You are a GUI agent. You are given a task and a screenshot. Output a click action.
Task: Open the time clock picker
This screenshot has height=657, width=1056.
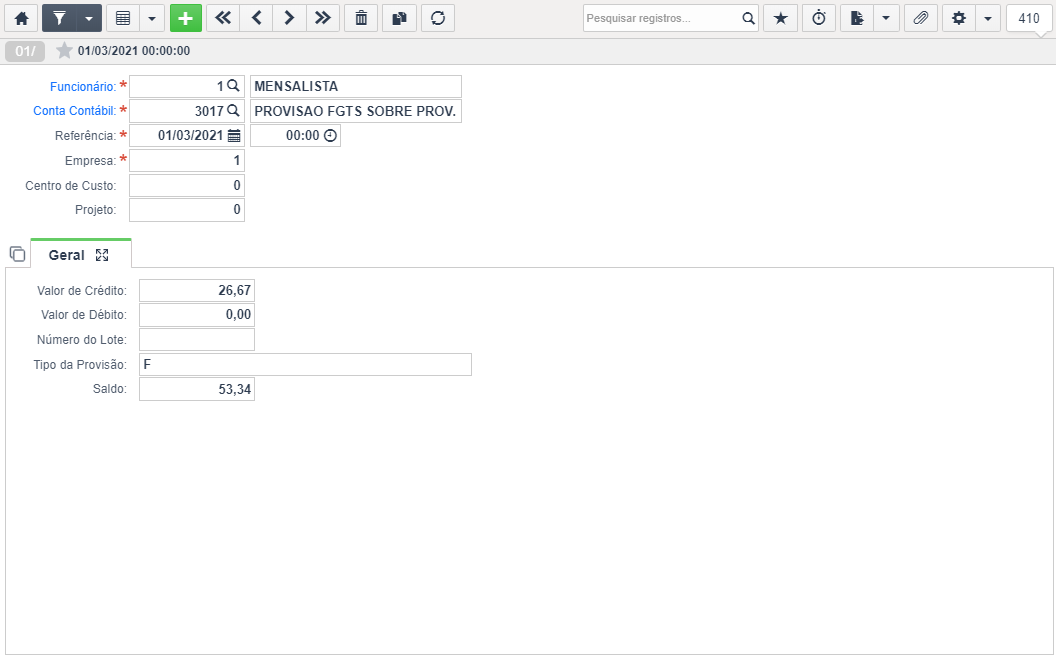(x=330, y=135)
